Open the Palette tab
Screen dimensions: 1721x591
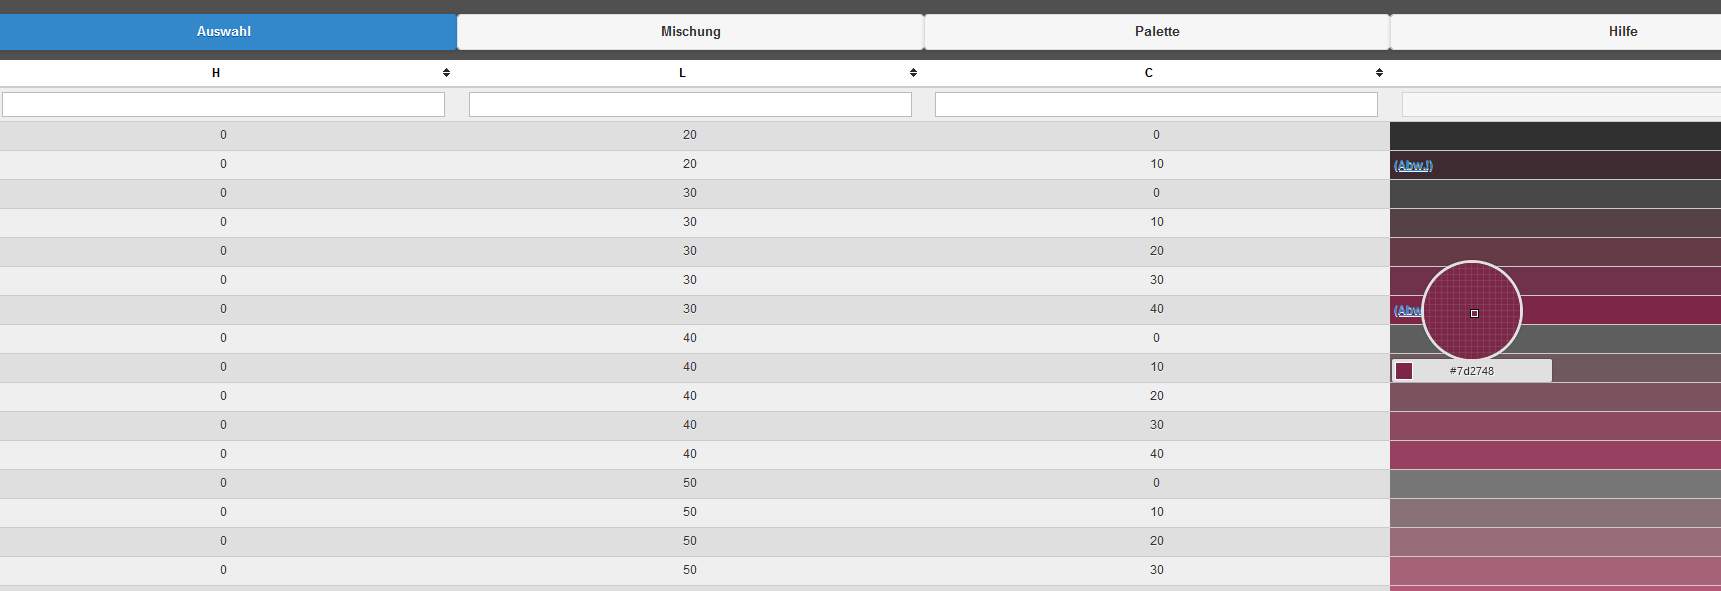coord(1157,32)
